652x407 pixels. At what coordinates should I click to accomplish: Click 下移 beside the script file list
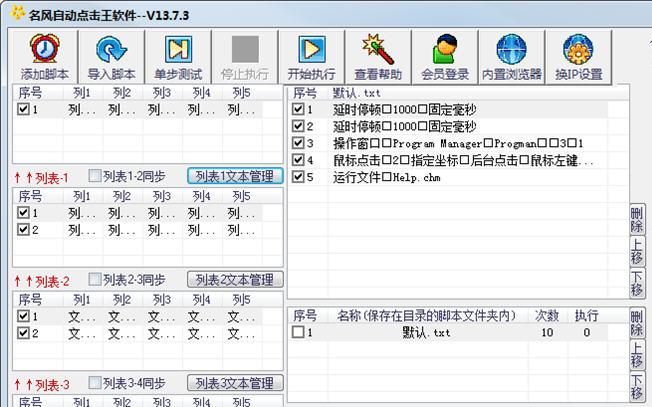(637, 387)
